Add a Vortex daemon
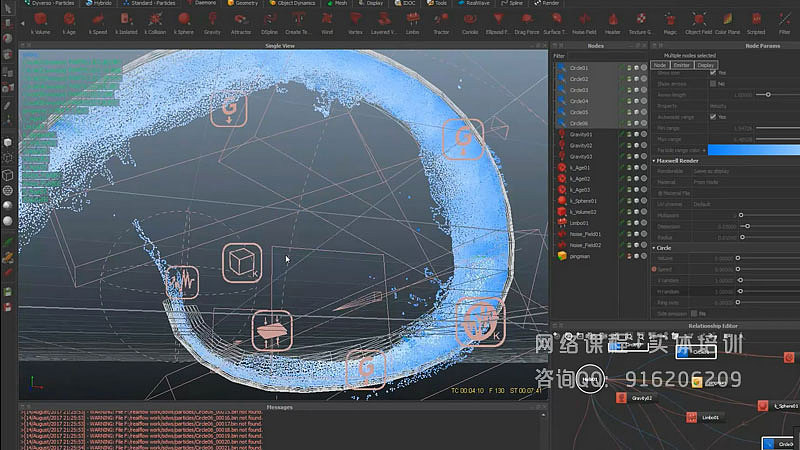This screenshot has height=450, width=800. click(x=356, y=23)
